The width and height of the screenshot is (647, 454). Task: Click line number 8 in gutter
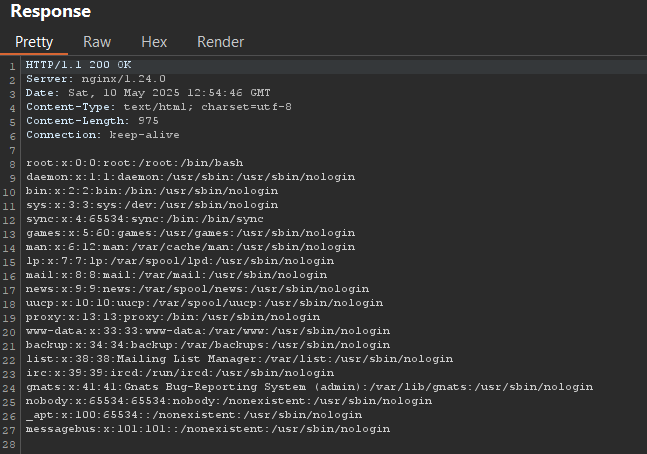(x=12, y=165)
